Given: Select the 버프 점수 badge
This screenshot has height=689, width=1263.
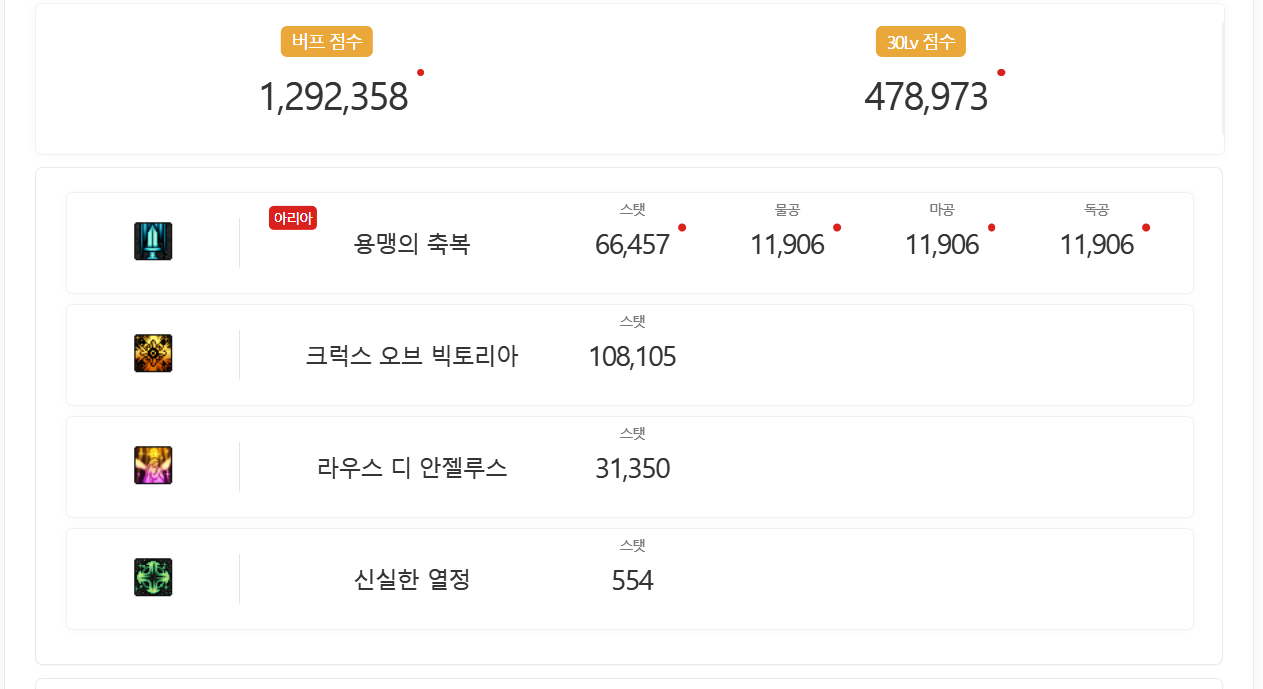Looking at the screenshot, I should pos(327,42).
